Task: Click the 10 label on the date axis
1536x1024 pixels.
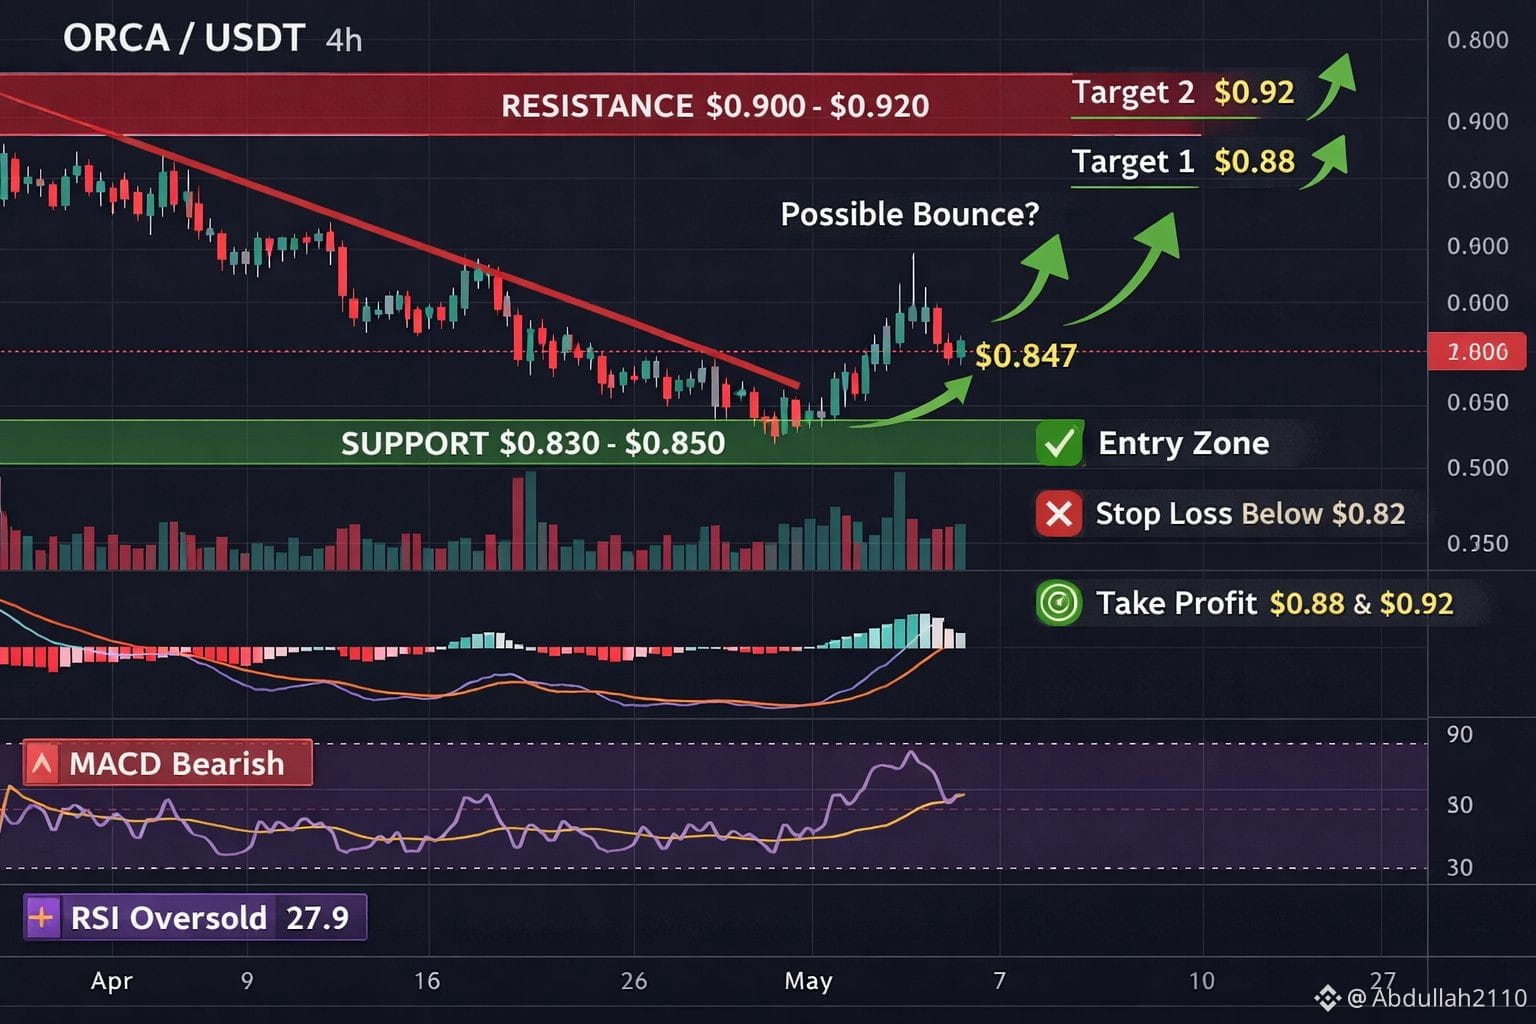Action: (1202, 980)
